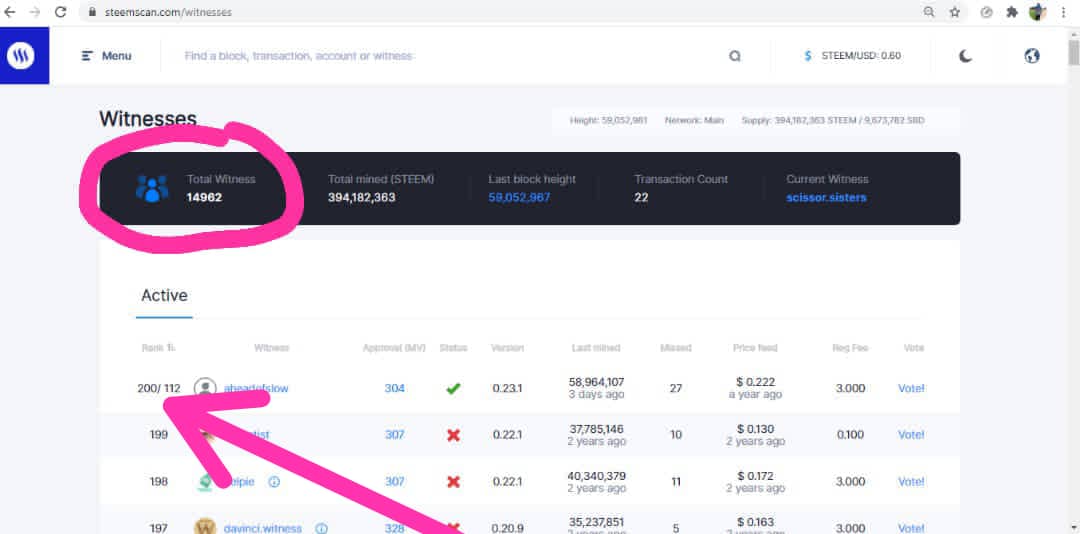Screen dimensions: 1080x534
Task: Click the padlock icon in address bar
Action: click(x=92, y=12)
